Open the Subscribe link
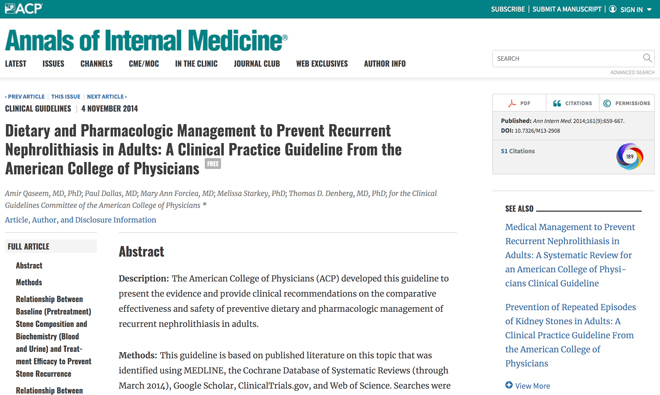The width and height of the screenshot is (660, 395). pos(508,9)
